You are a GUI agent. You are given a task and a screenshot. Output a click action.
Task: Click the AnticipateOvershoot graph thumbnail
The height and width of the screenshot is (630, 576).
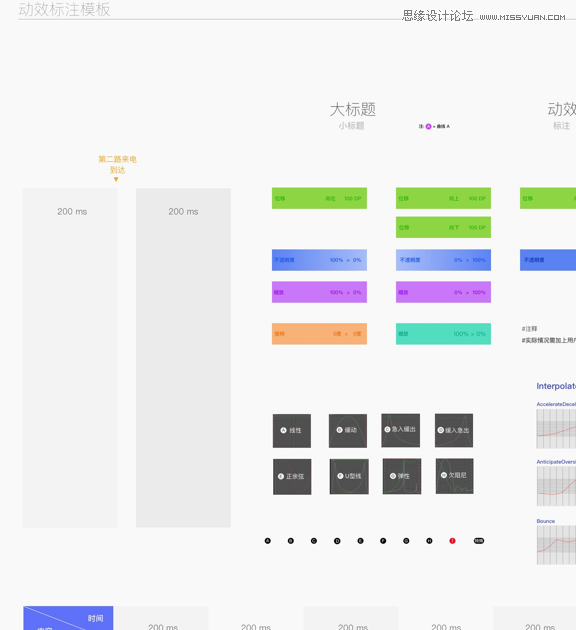click(556, 486)
